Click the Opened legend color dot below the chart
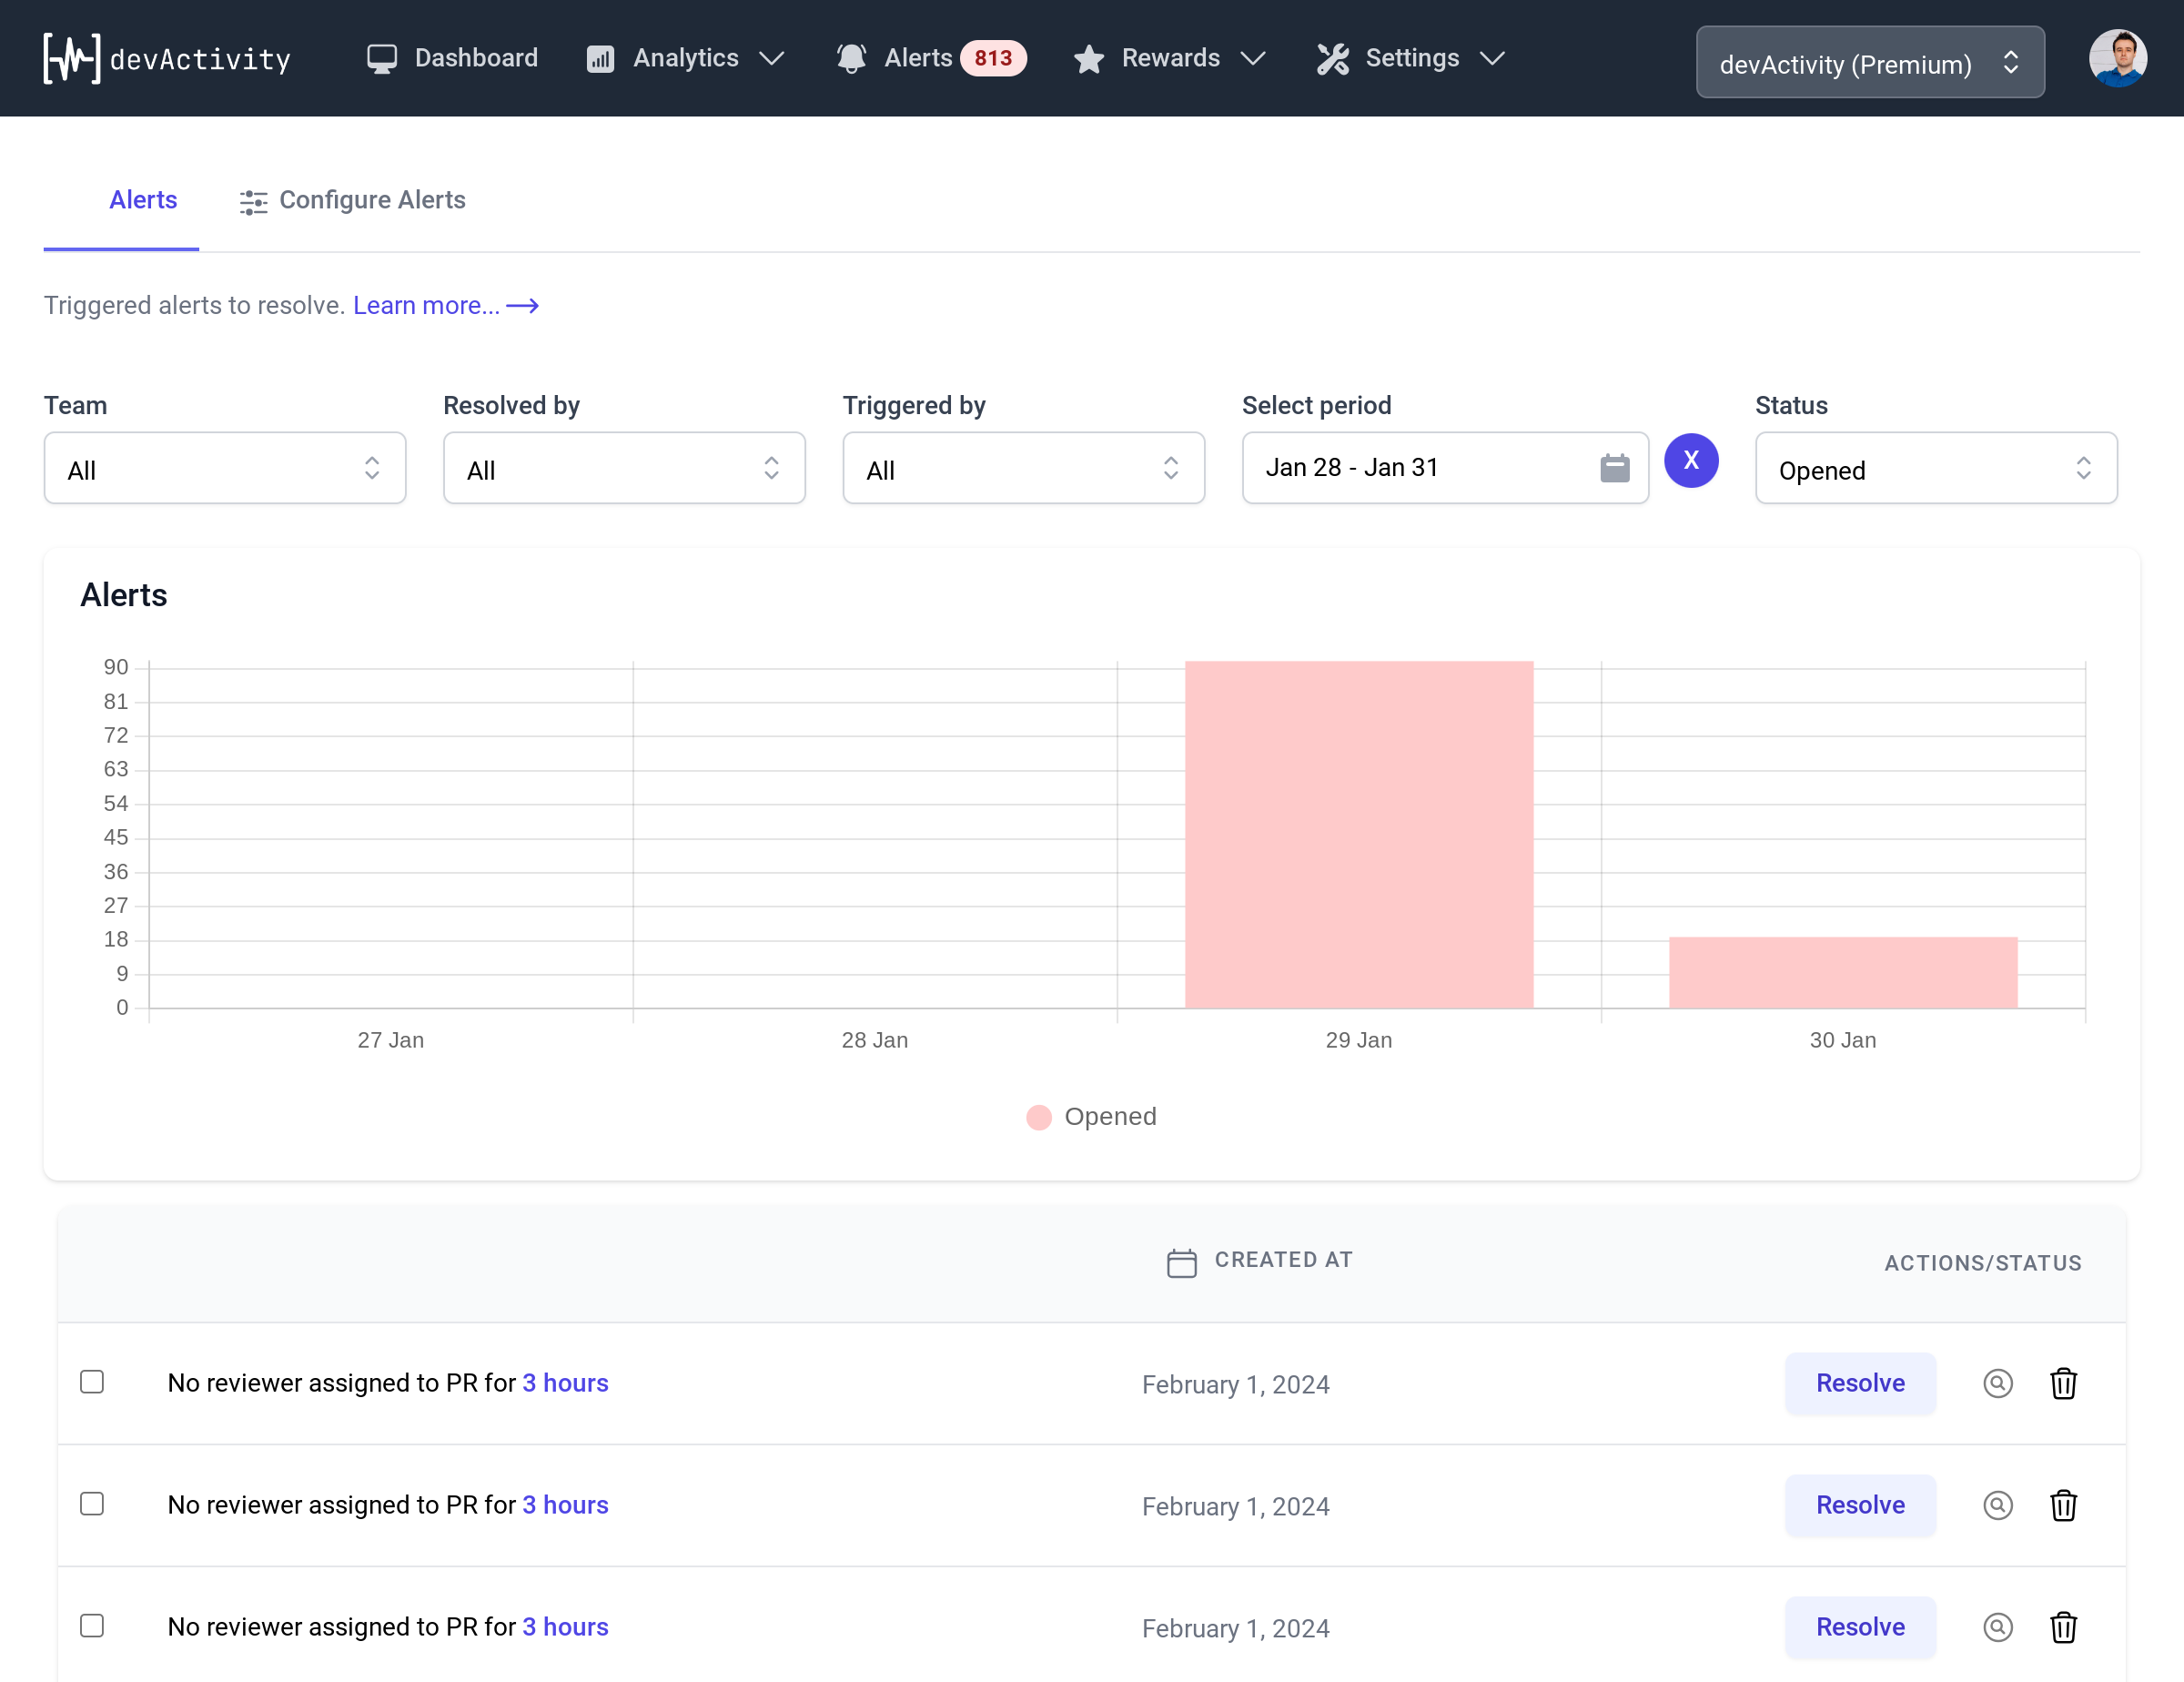 coord(1038,1117)
